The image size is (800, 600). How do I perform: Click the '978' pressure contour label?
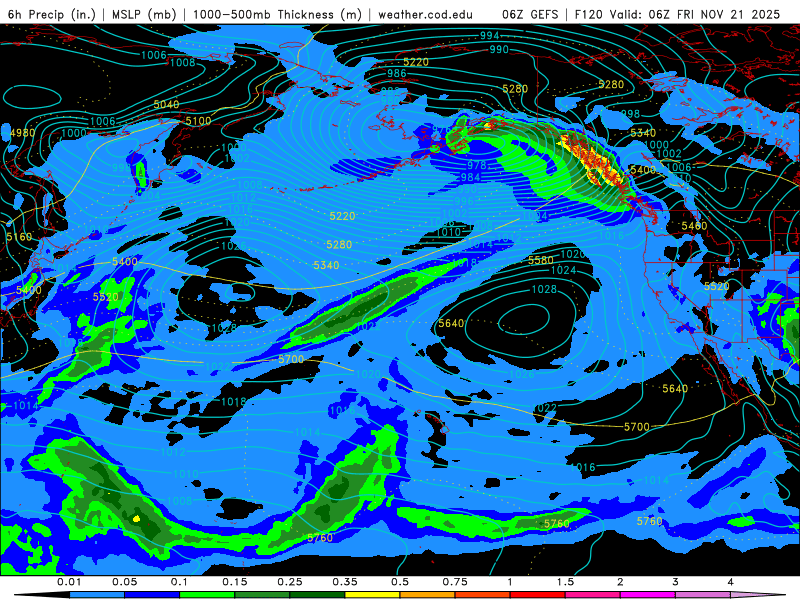pos(477,165)
